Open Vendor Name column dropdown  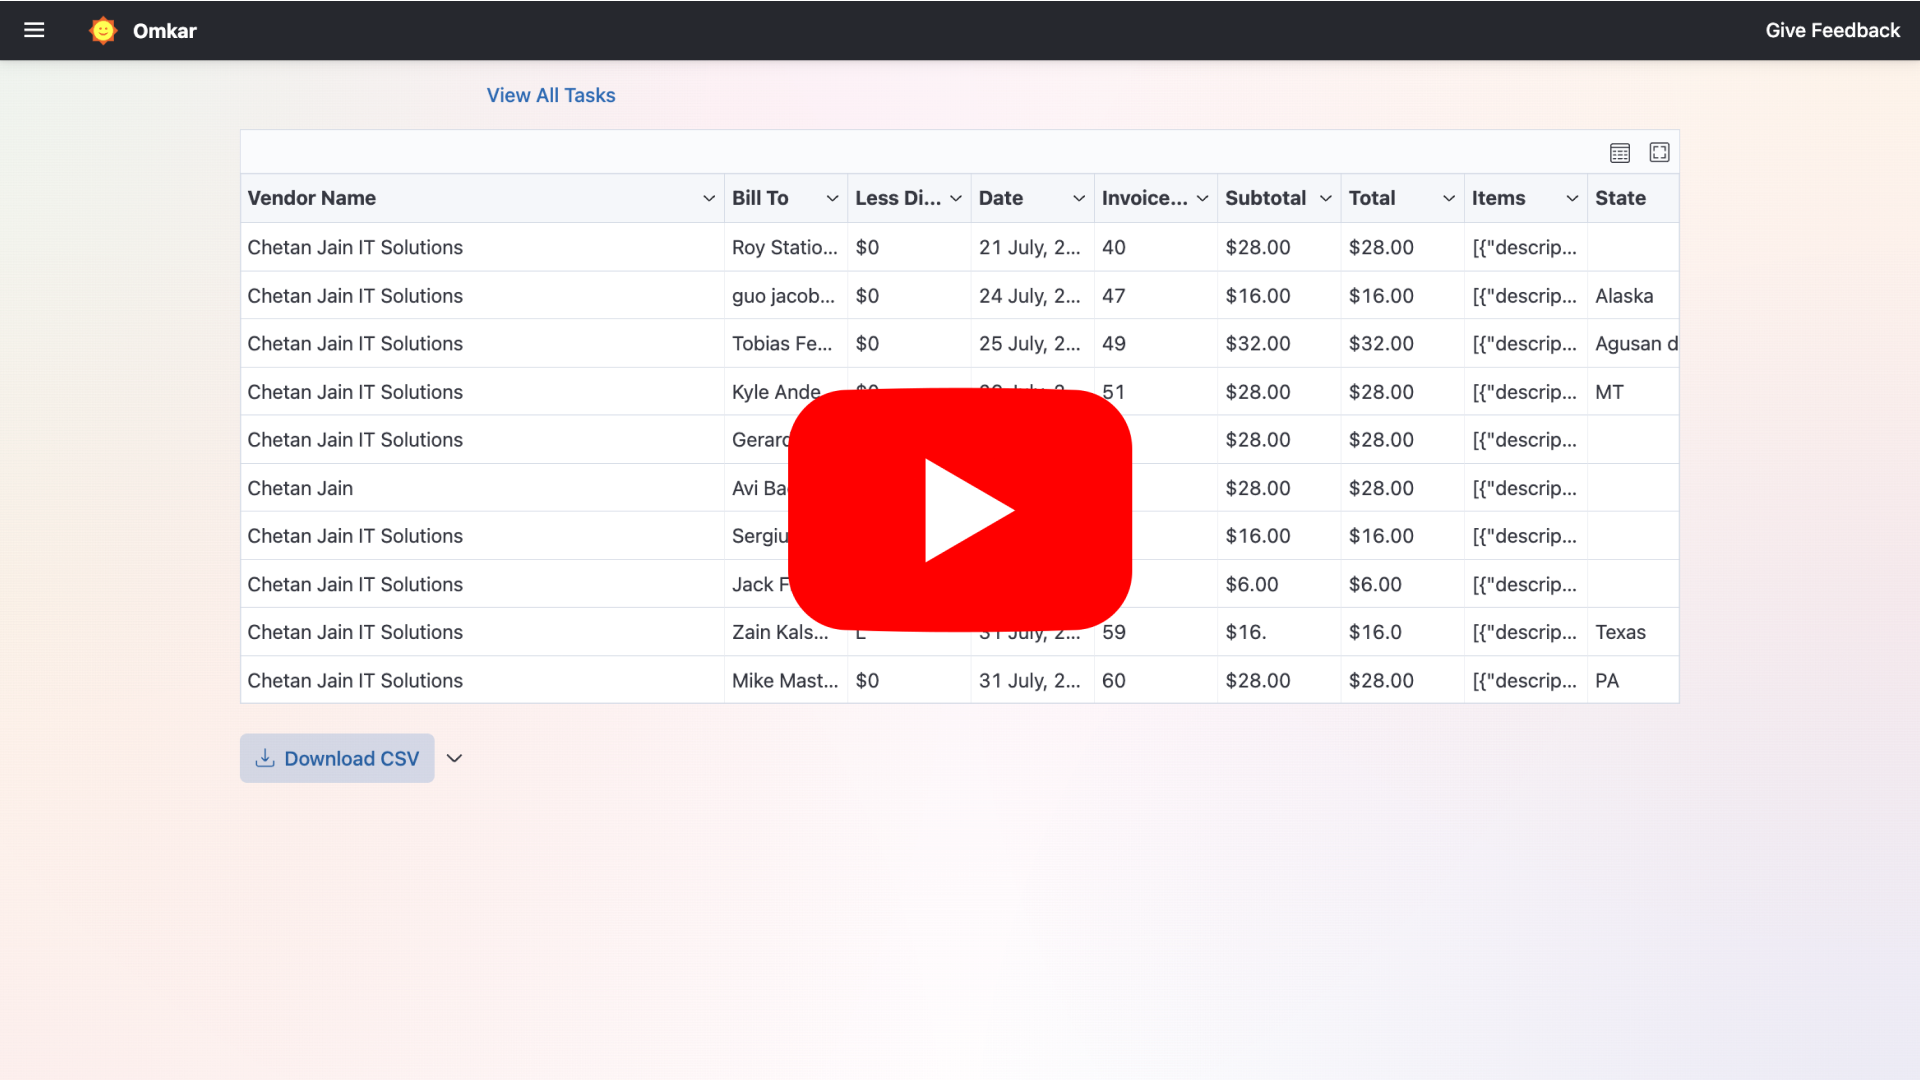pos(709,198)
